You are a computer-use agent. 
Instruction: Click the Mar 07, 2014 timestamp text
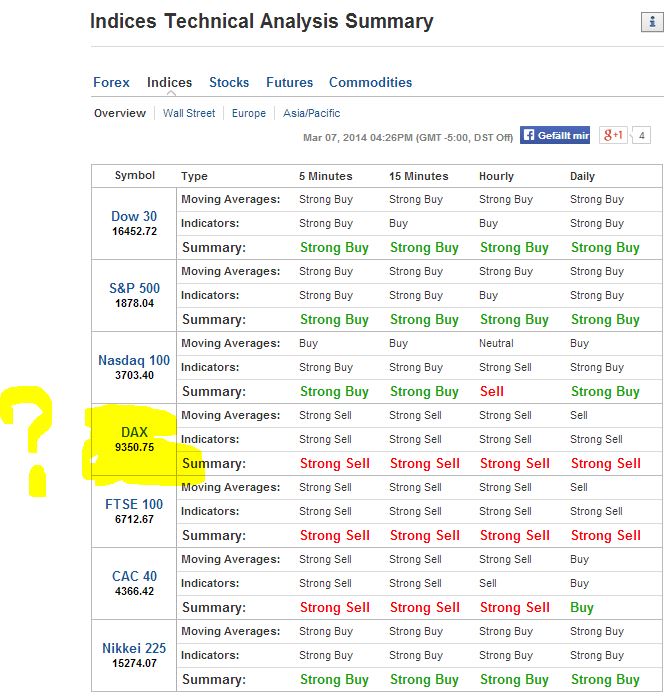pos(407,137)
